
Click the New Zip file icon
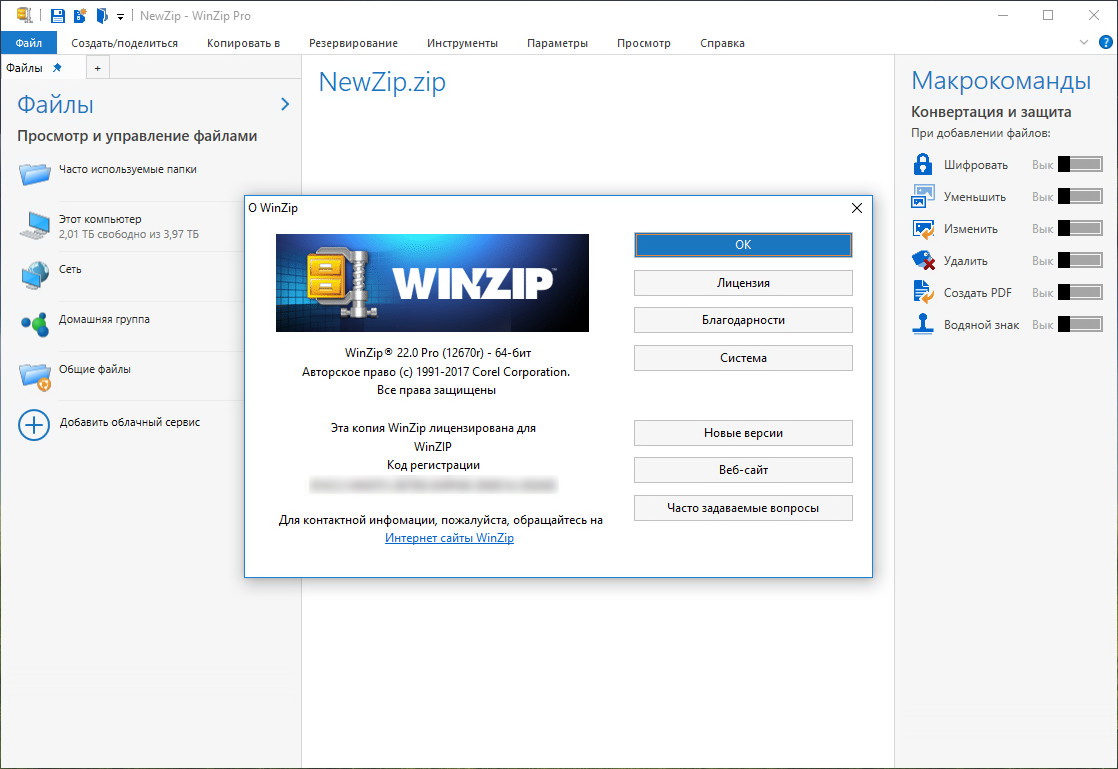point(80,16)
